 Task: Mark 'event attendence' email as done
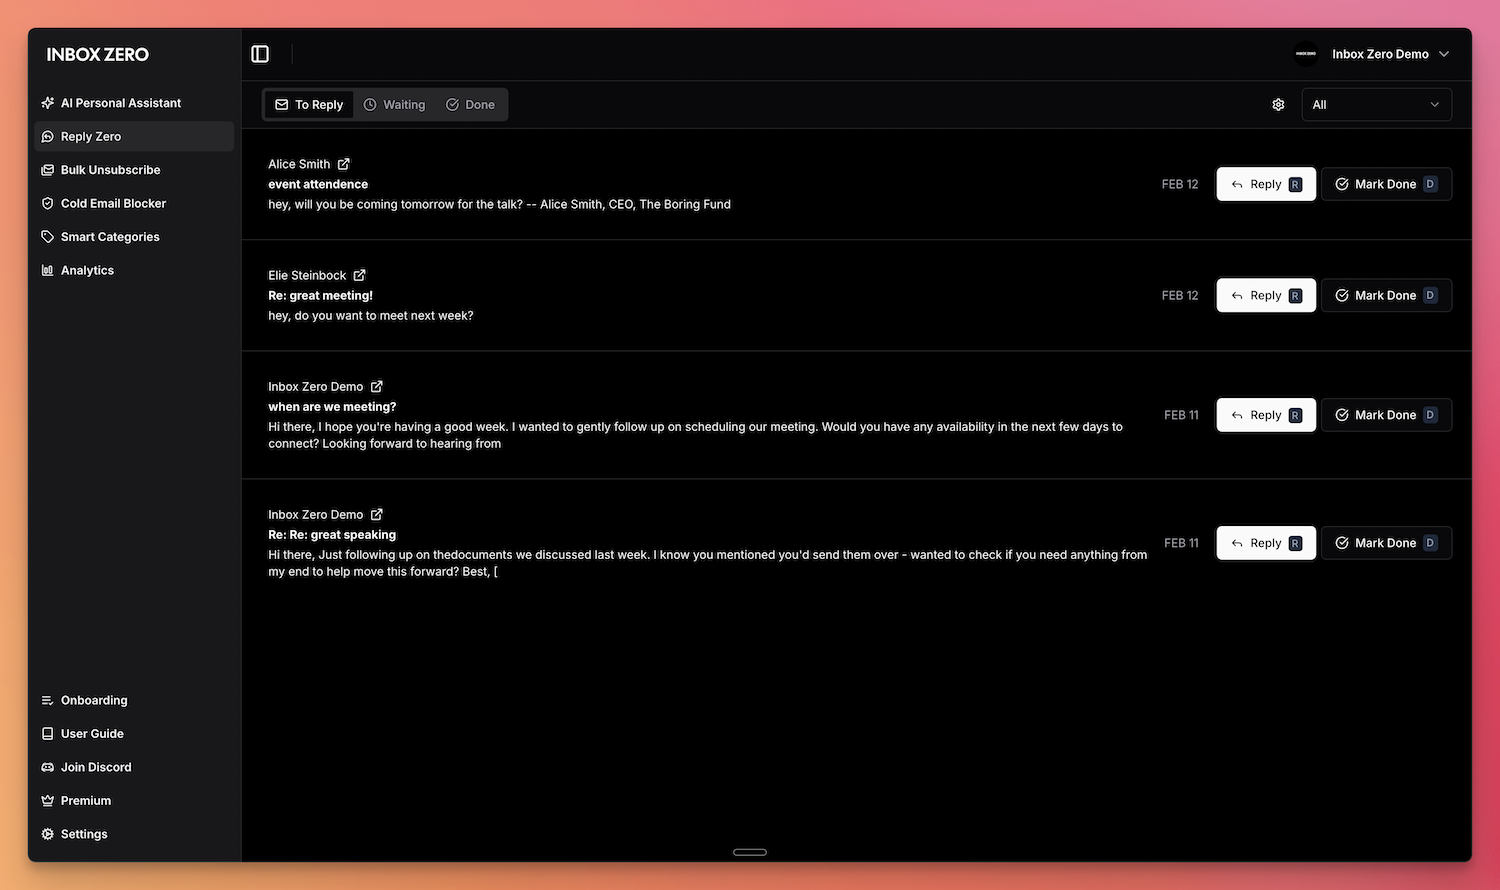pyautogui.click(x=1386, y=184)
